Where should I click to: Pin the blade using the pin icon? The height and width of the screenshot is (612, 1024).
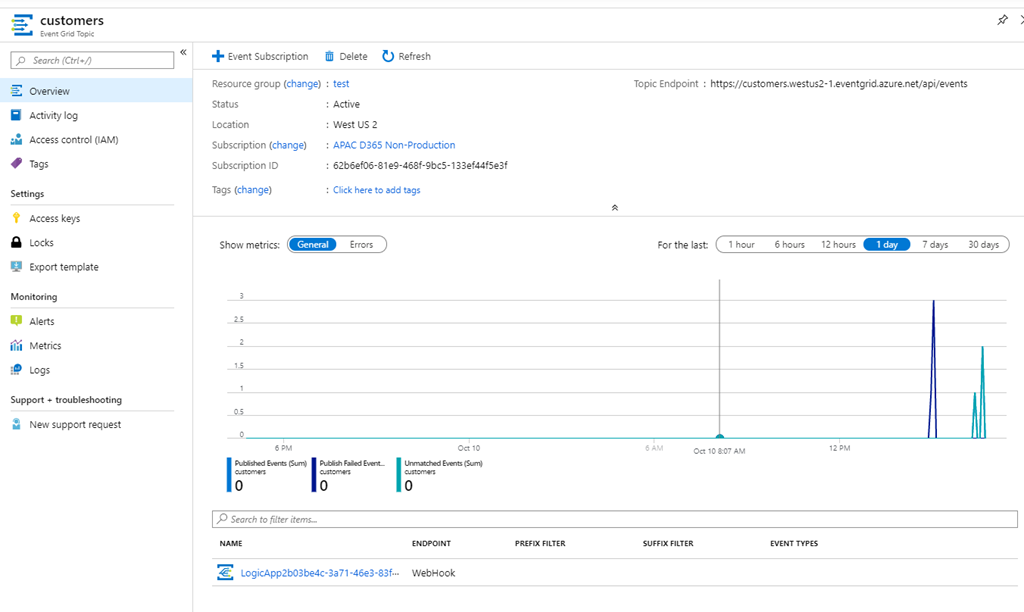(x=1002, y=20)
